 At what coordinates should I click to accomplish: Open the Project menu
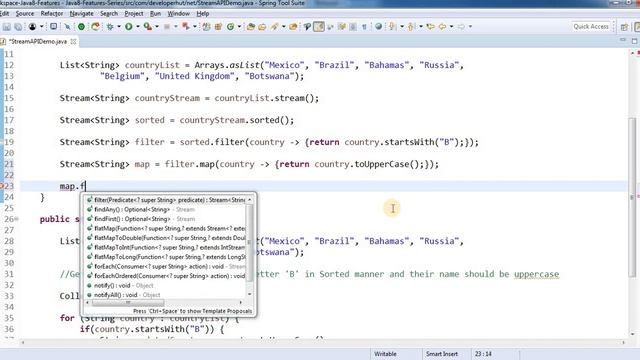tap(134, 13)
